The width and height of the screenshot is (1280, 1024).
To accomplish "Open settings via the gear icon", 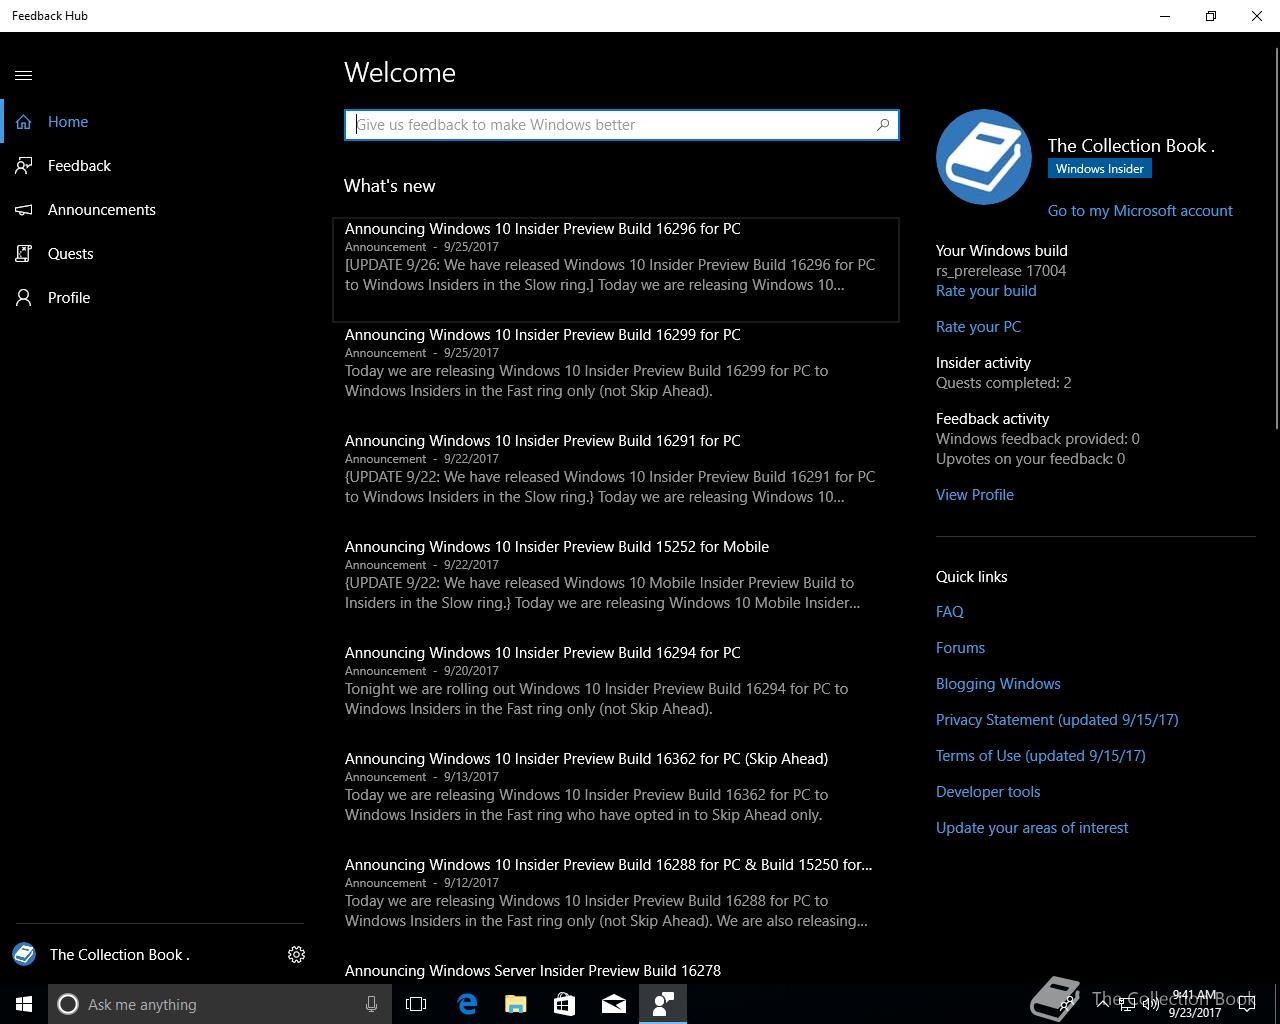I will [x=296, y=955].
